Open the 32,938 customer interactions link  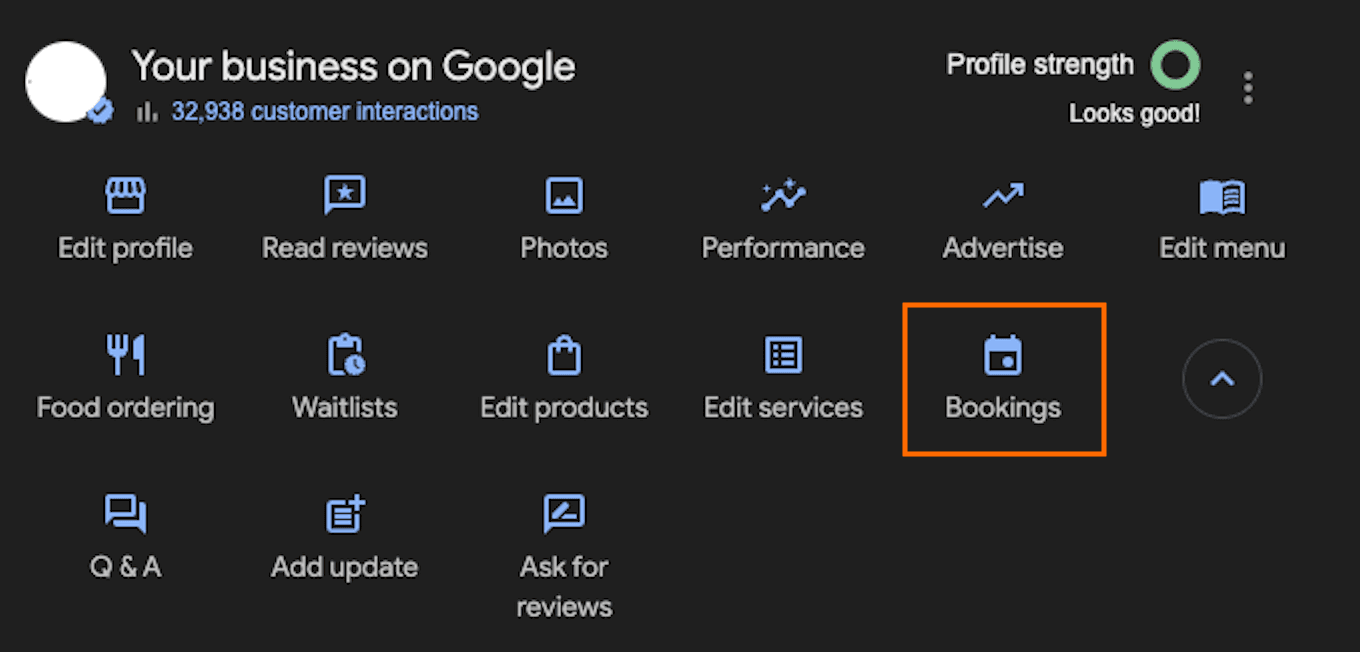[x=324, y=111]
